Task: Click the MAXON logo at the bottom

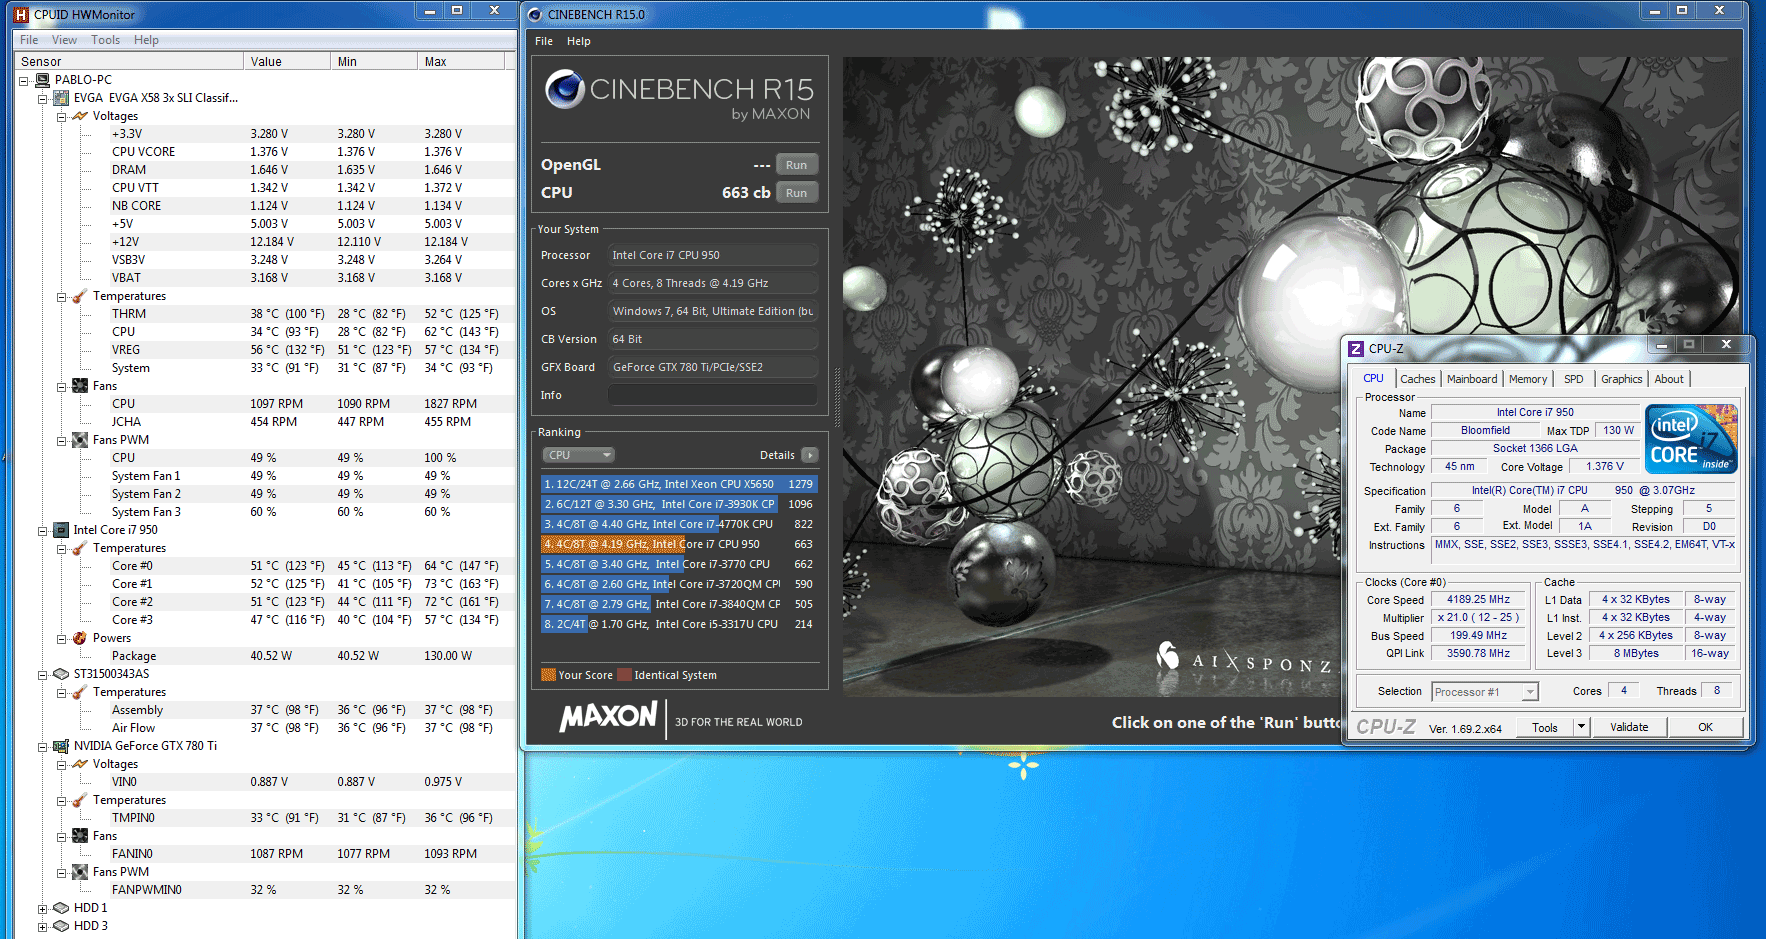Action: coord(608,717)
